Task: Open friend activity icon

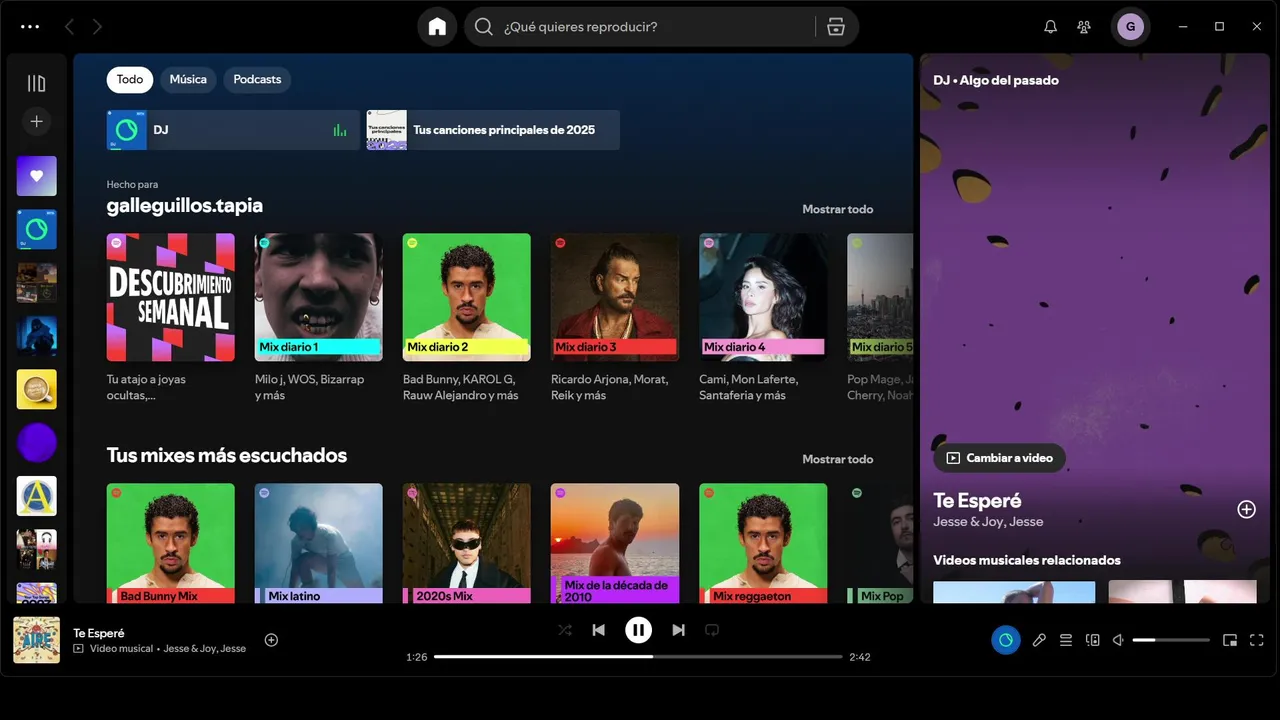Action: (1084, 27)
